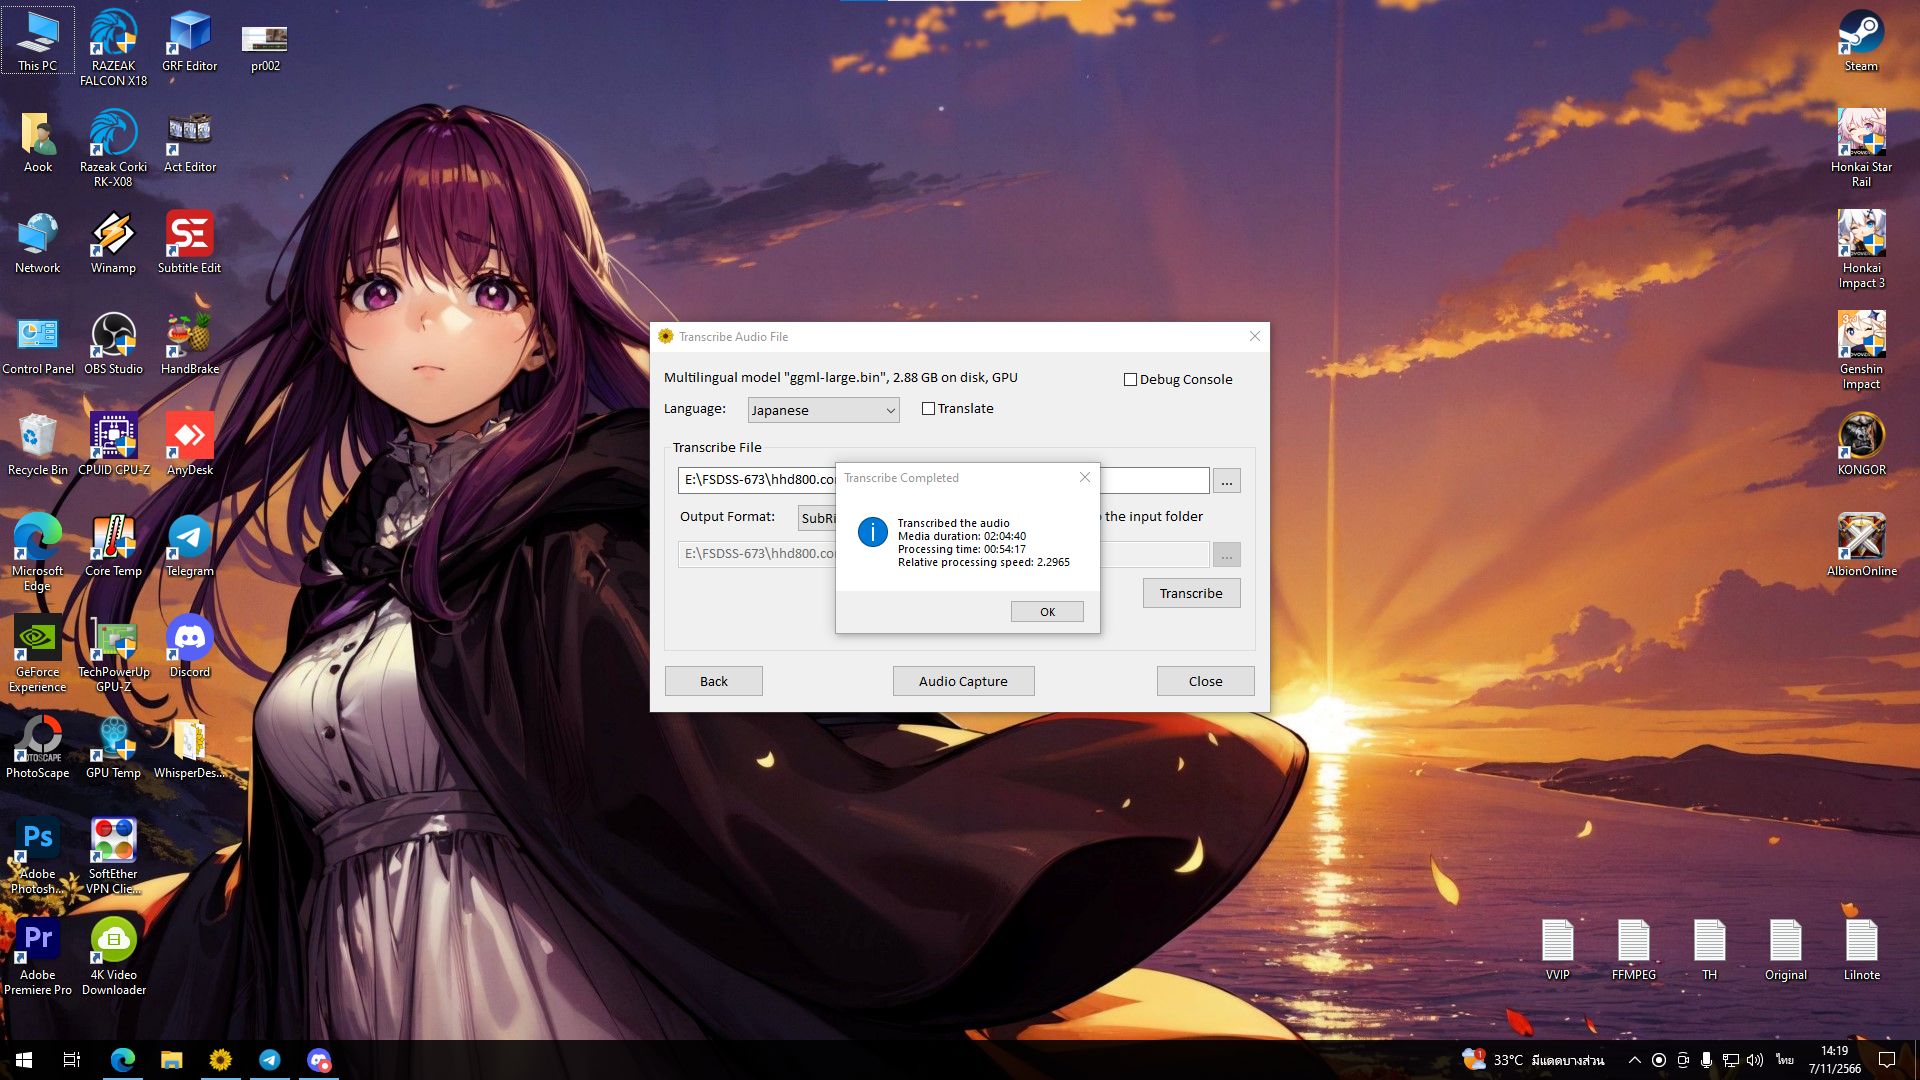Select the SoftEther VPN Client icon

(x=113, y=855)
